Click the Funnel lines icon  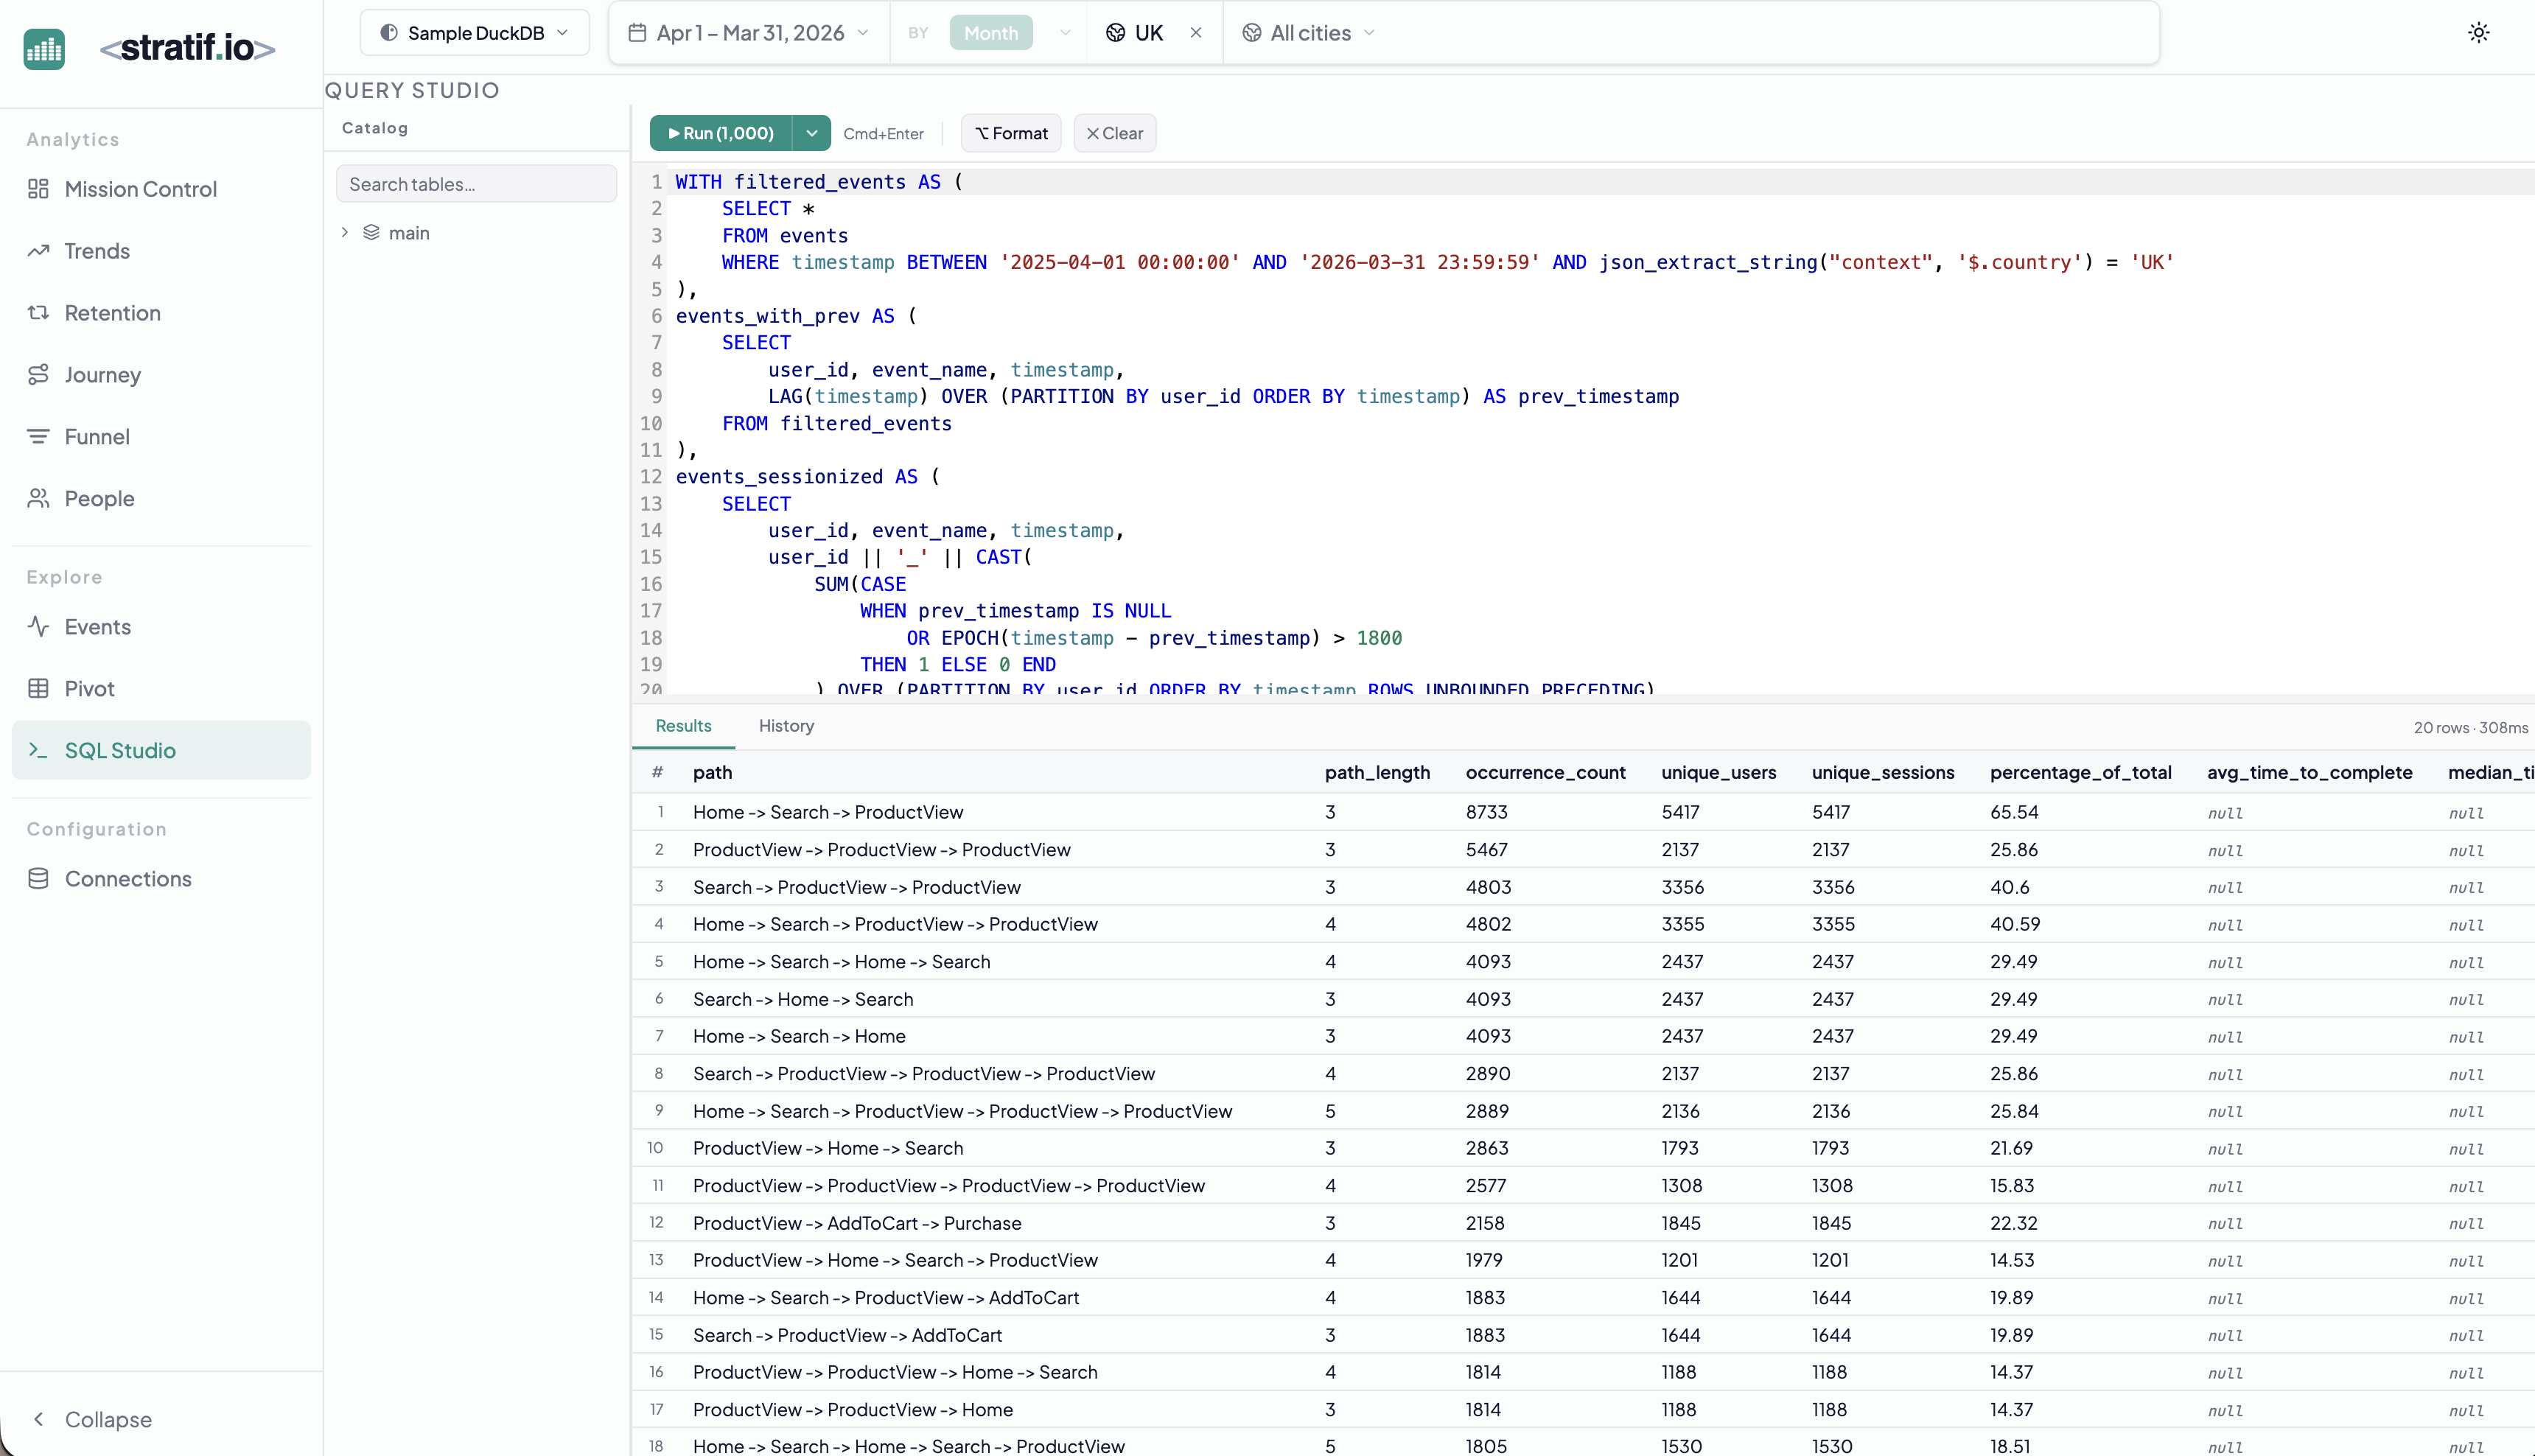pos(38,437)
